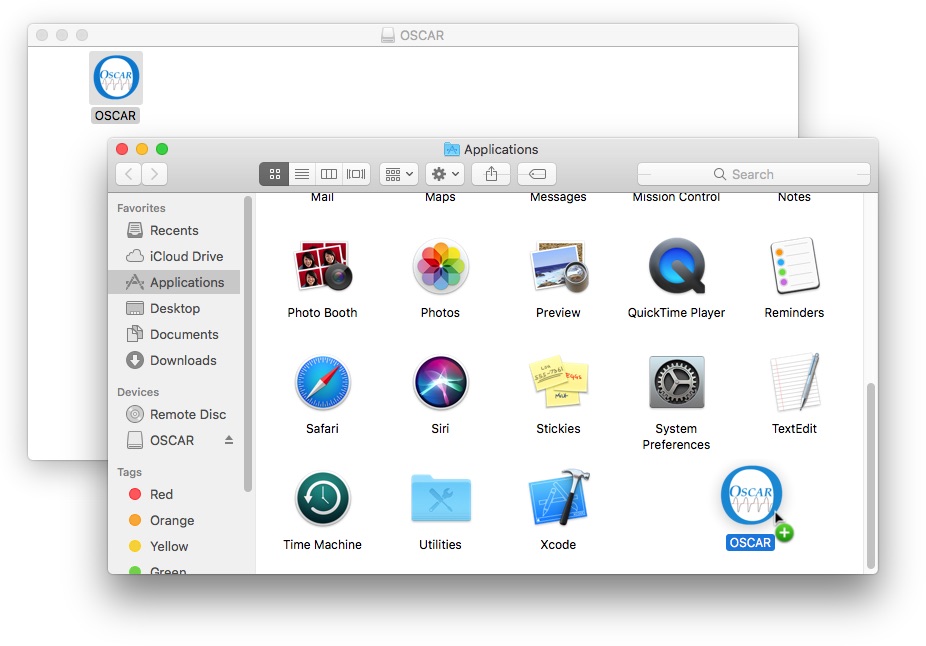
Task: Select the Reminders app icon
Action: point(794,266)
